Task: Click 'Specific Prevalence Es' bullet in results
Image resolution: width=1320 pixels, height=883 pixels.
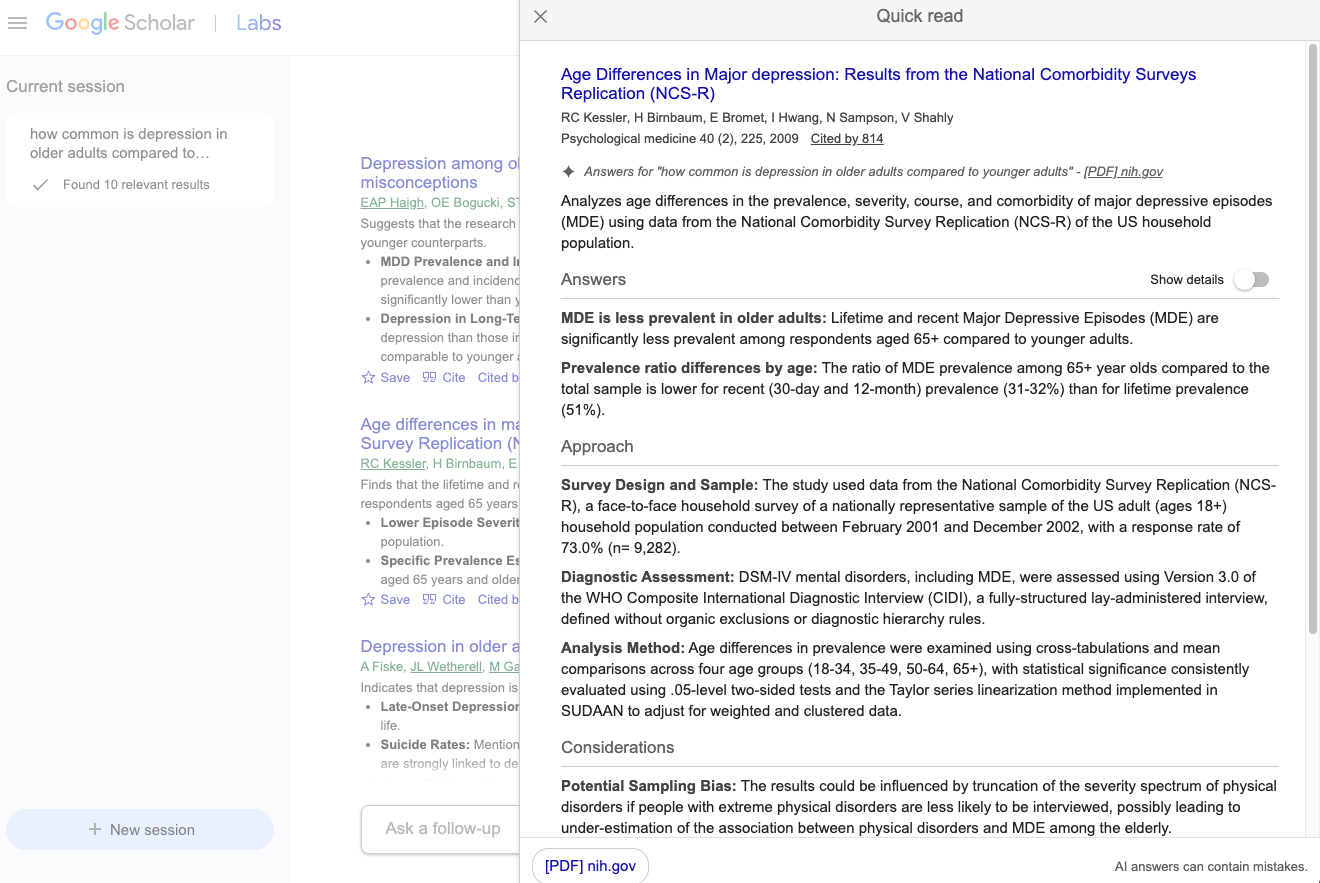Action: tap(450, 561)
